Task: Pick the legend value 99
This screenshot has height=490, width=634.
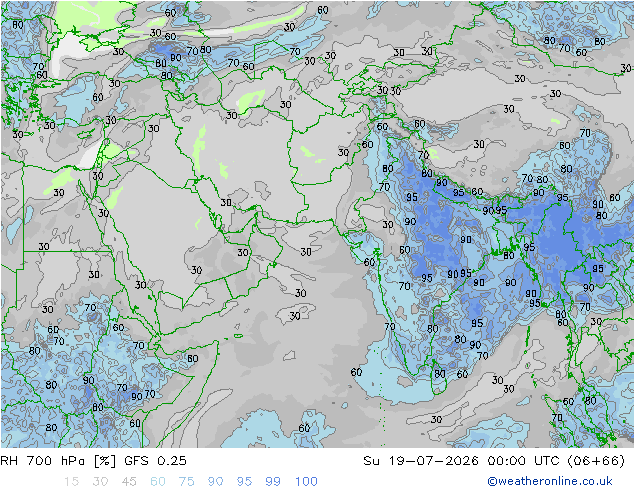Action: [273, 482]
